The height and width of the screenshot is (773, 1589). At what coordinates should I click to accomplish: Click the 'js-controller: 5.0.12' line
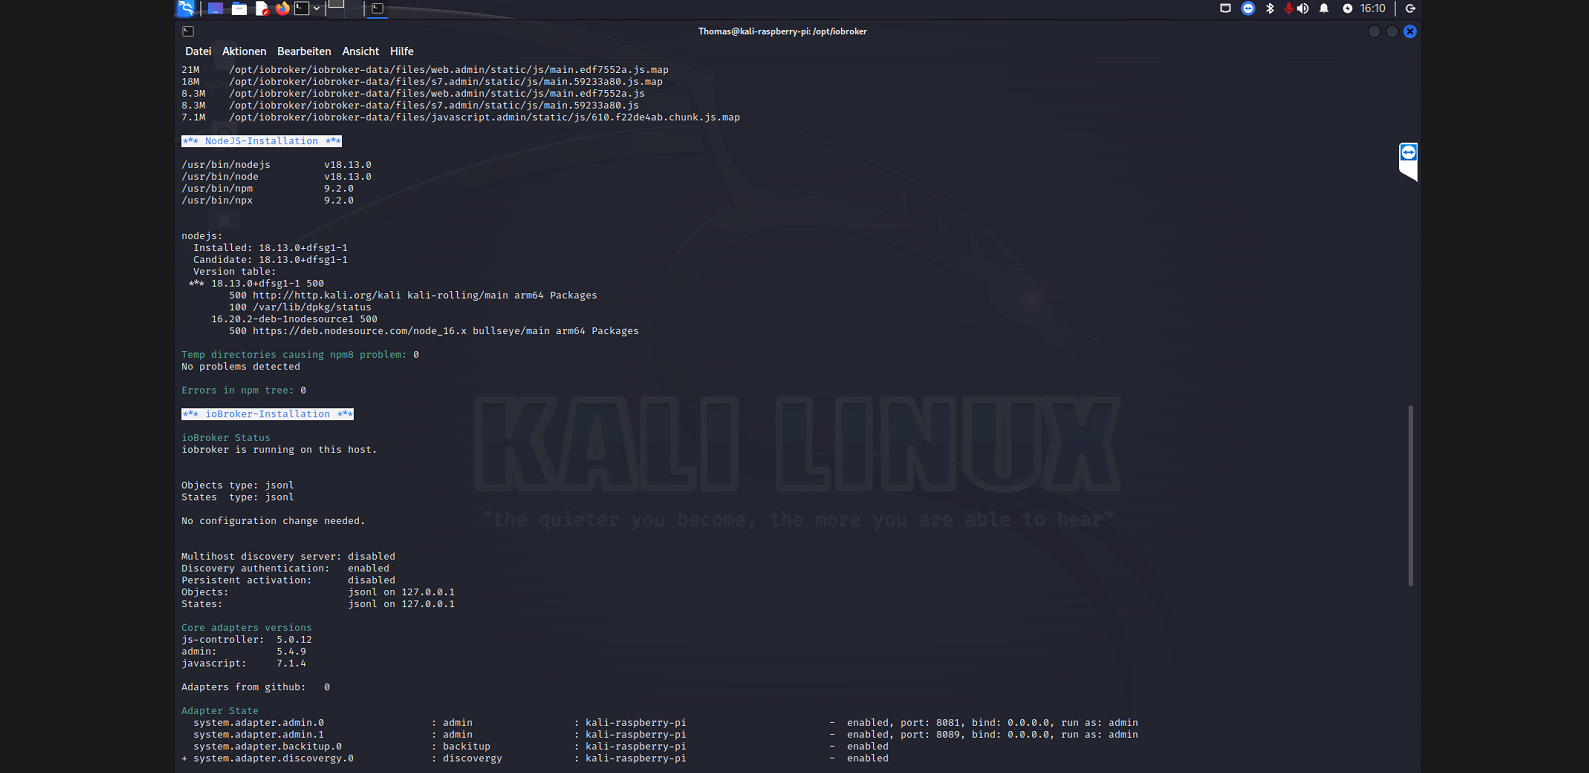[246, 640]
